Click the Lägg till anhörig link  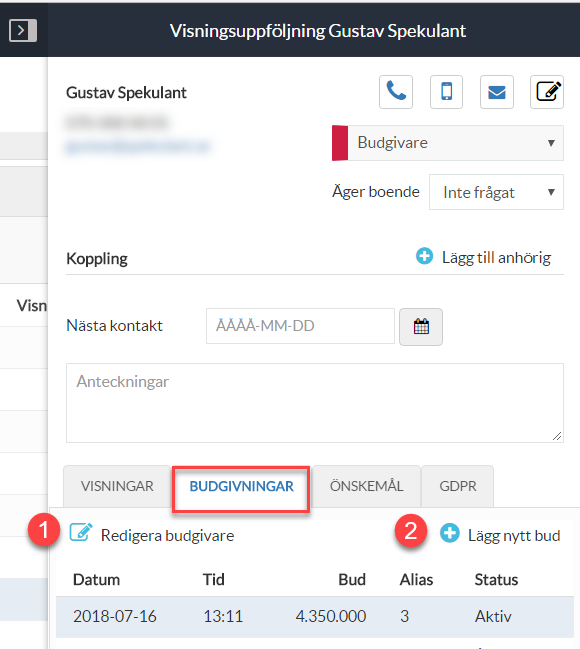tap(496, 257)
